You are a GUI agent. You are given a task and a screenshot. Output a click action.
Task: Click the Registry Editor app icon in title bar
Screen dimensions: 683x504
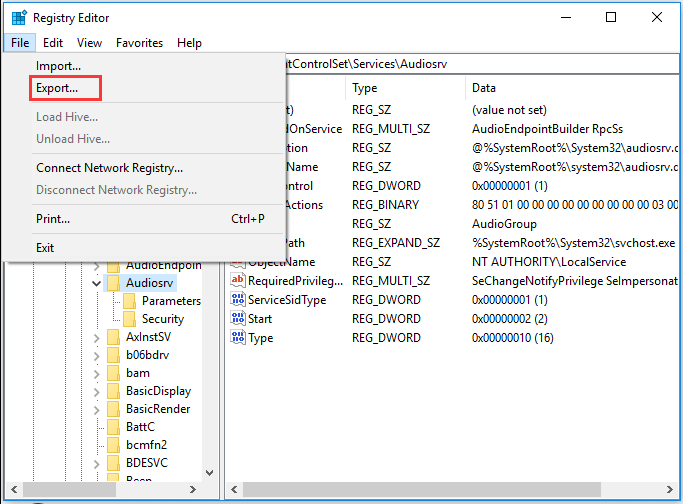click(19, 18)
